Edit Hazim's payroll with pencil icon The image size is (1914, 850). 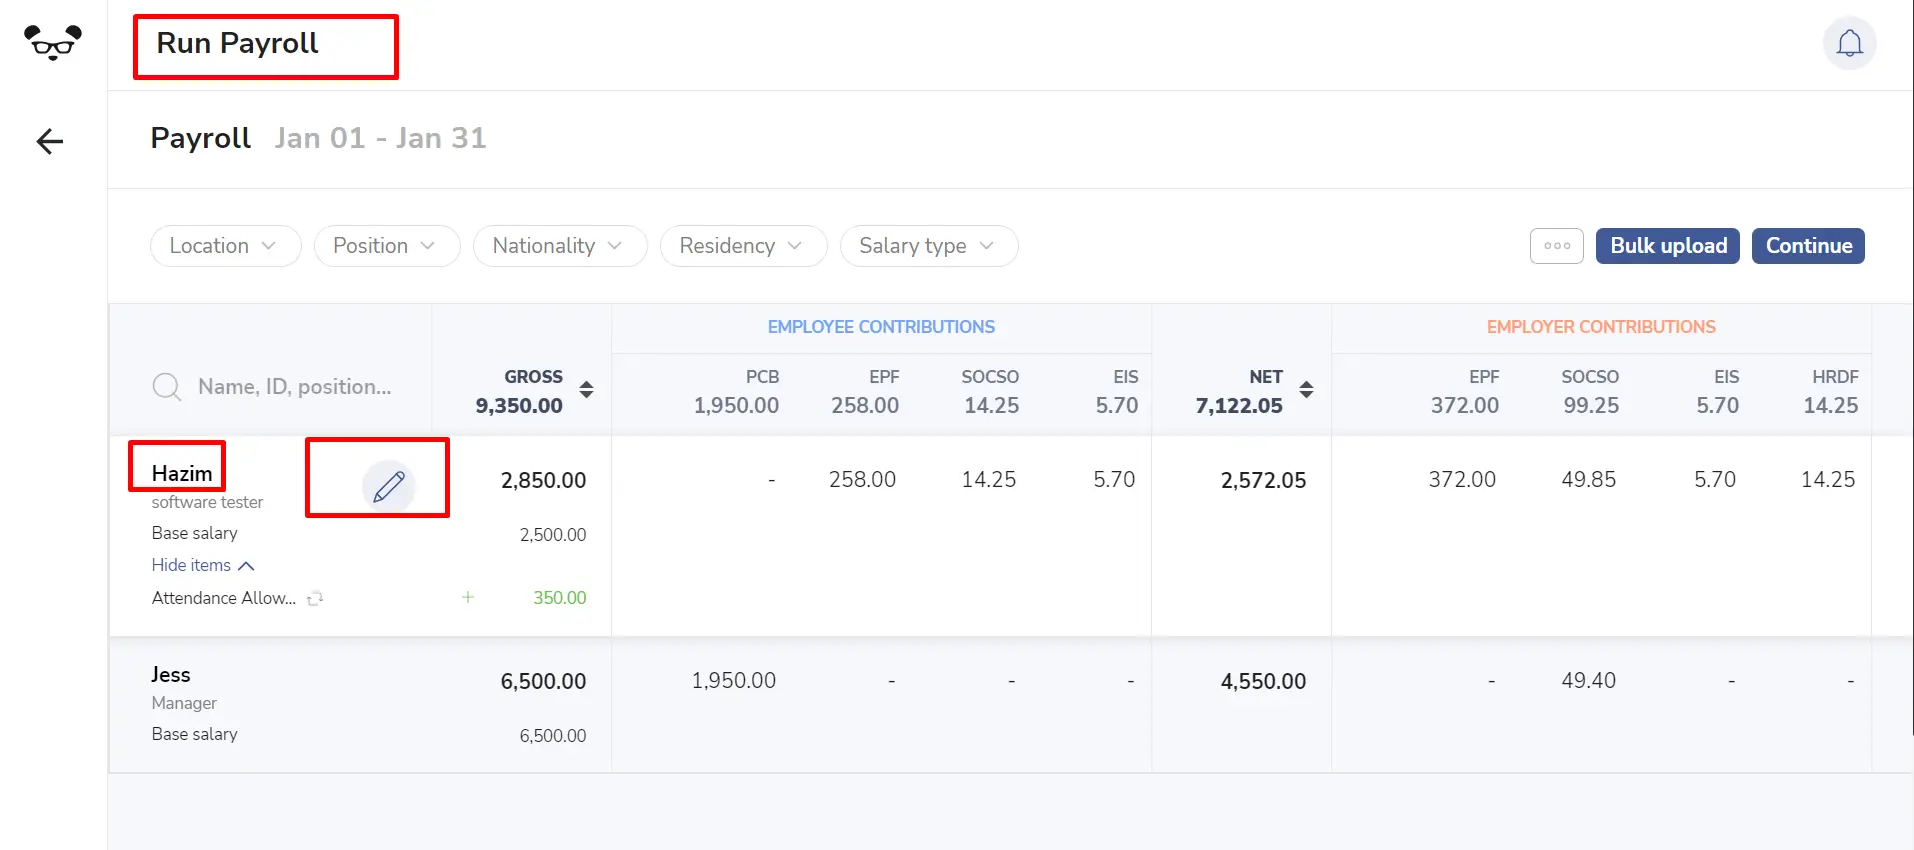388,486
